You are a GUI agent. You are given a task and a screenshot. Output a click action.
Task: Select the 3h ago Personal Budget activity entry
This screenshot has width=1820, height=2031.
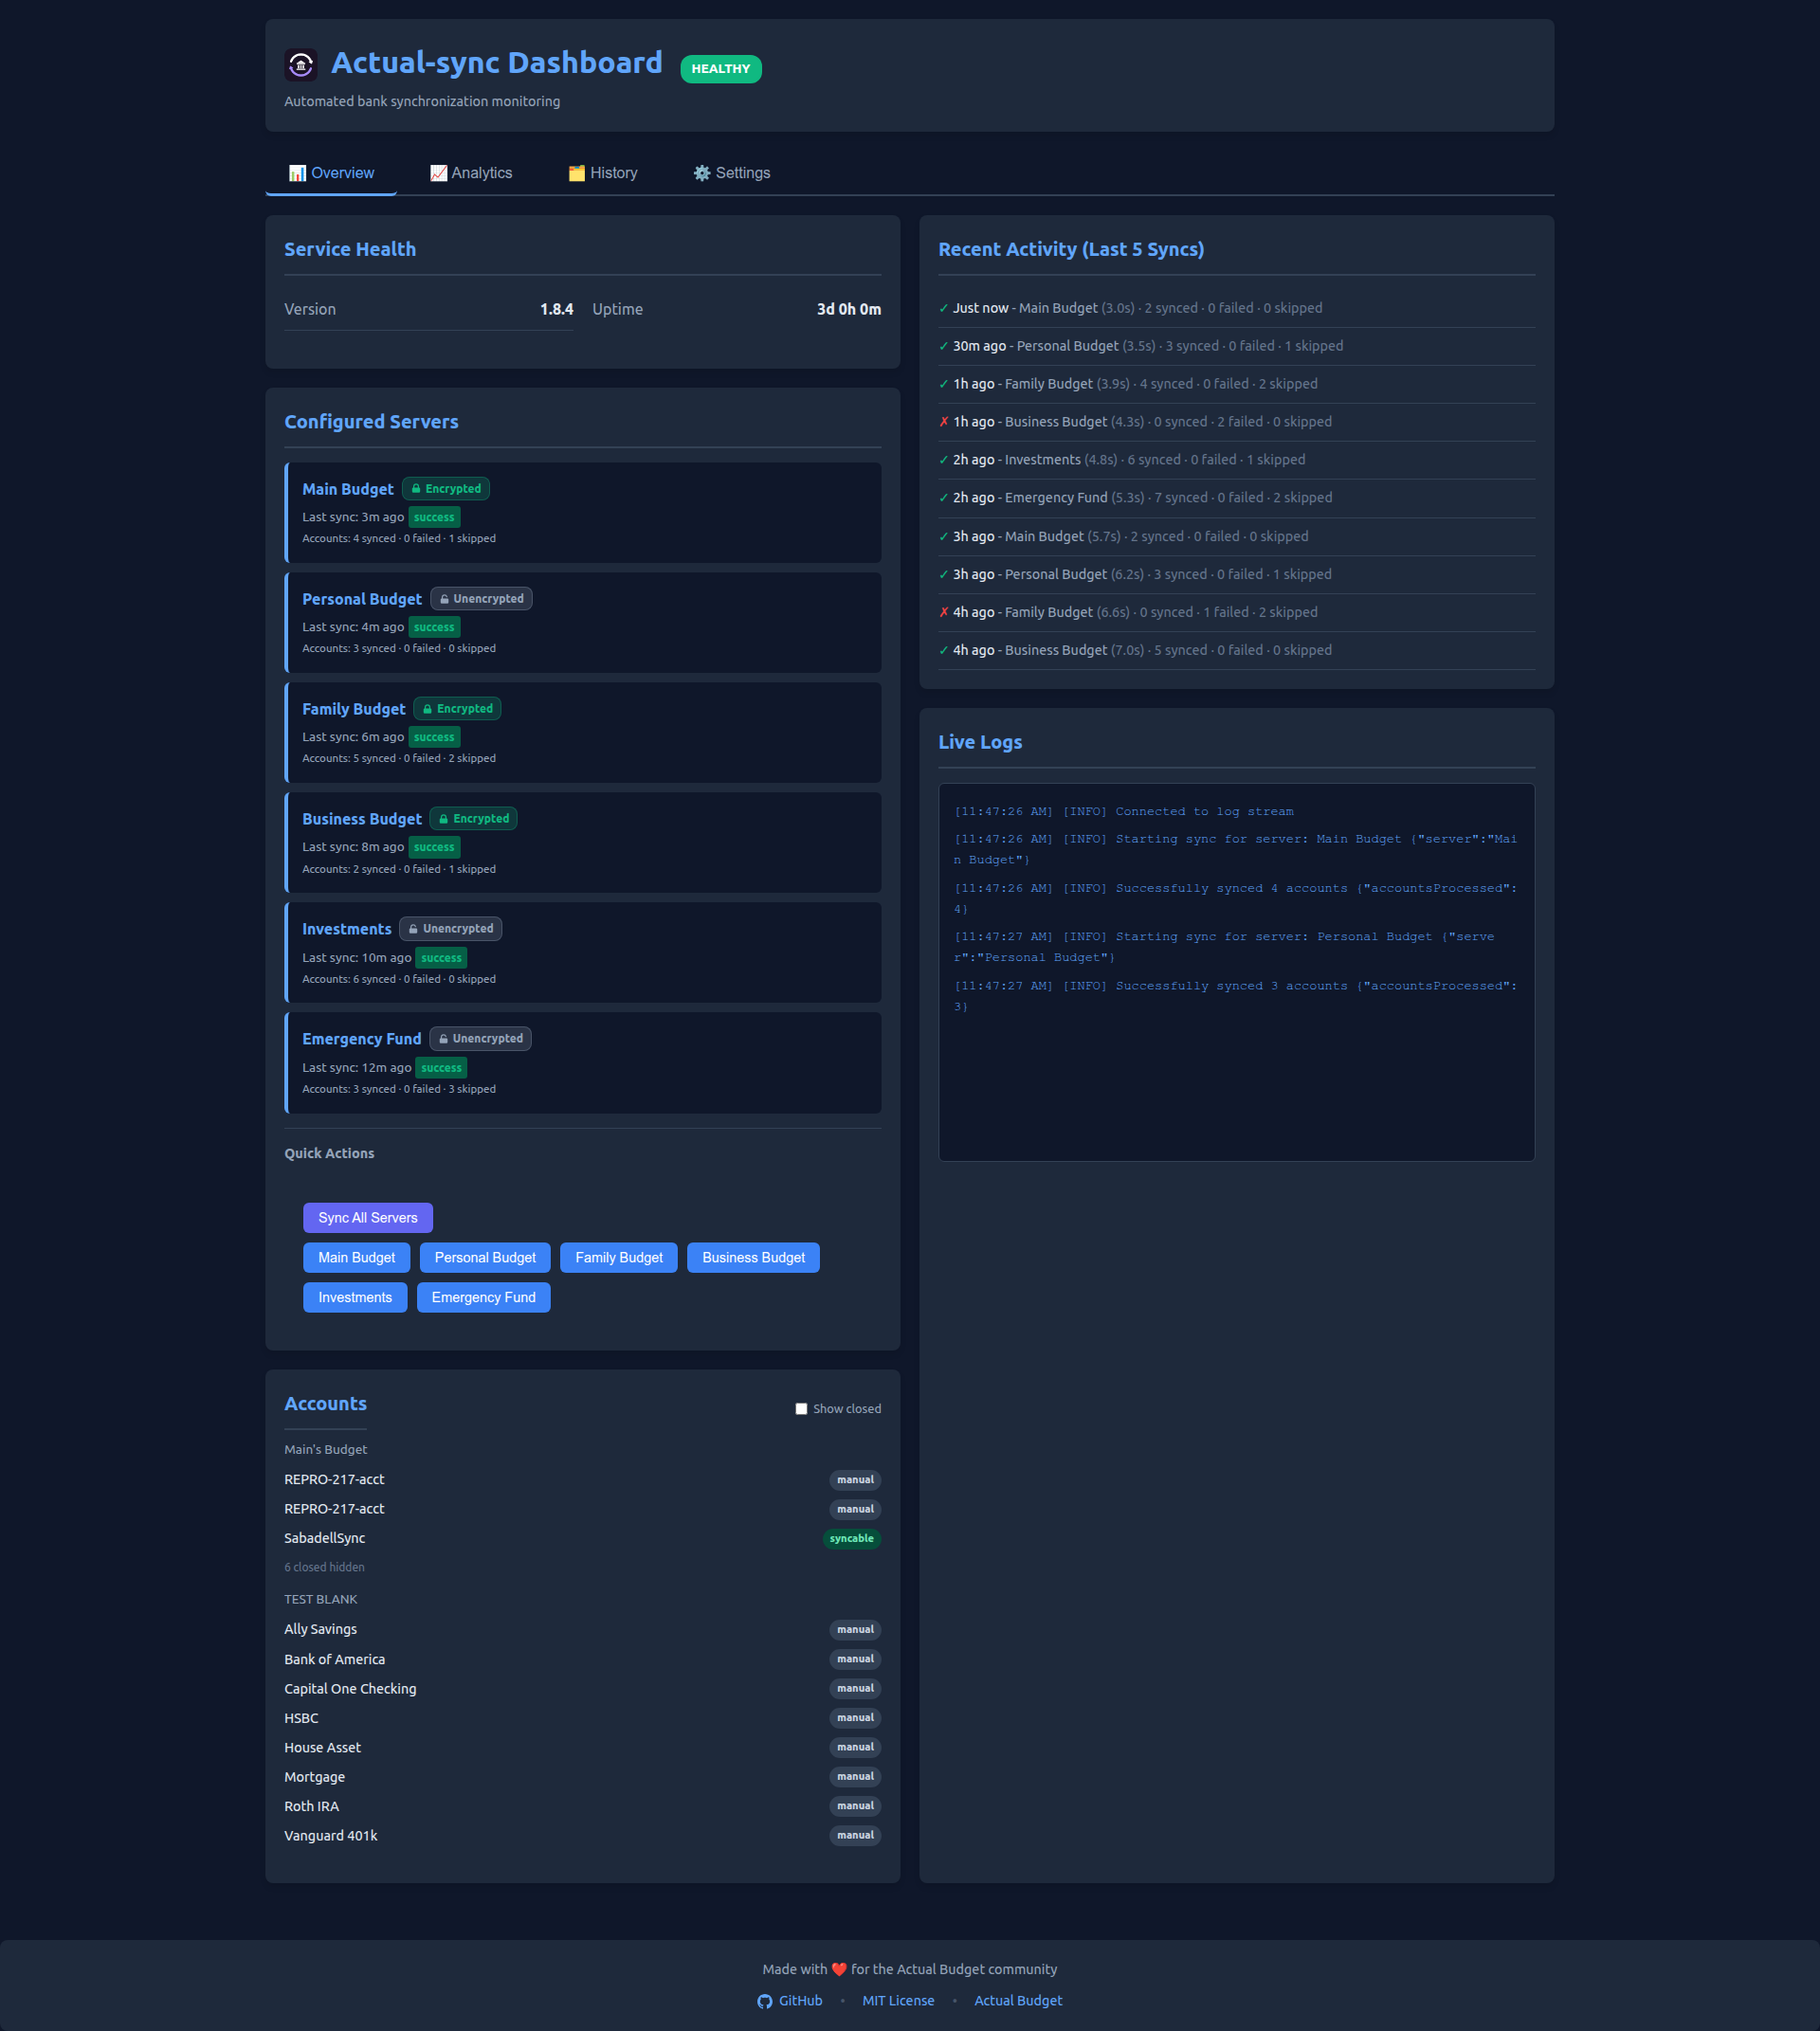click(x=1237, y=574)
